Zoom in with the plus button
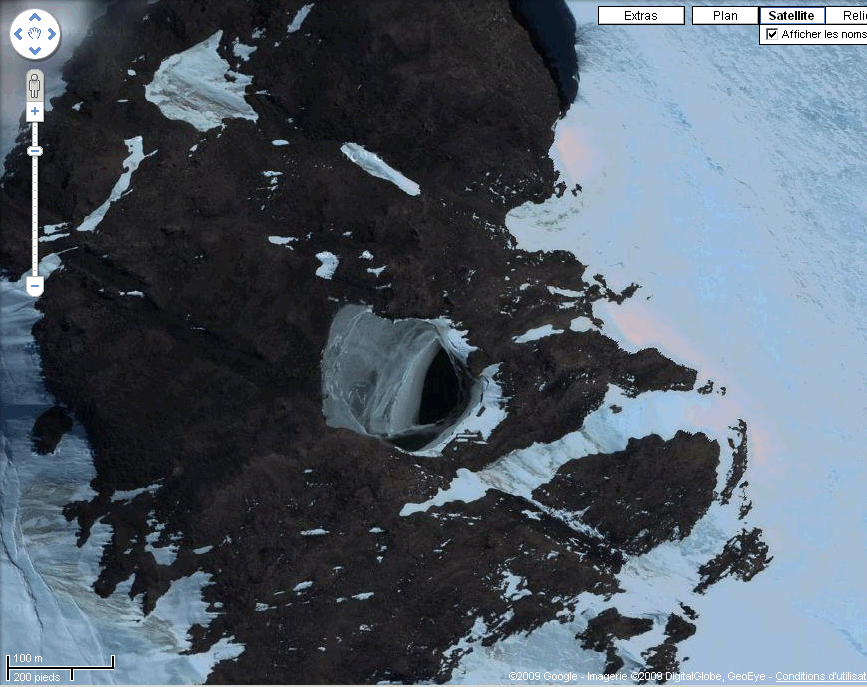This screenshot has height=687, width=867. [35, 112]
